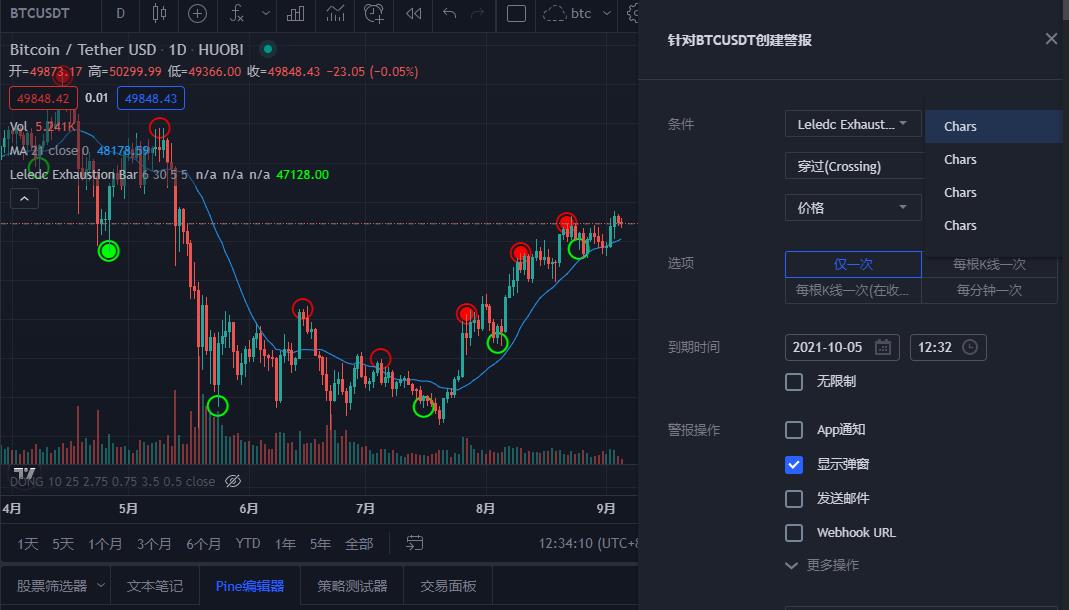Click the green market status dot
This screenshot has height=610, width=1069.
268,49
